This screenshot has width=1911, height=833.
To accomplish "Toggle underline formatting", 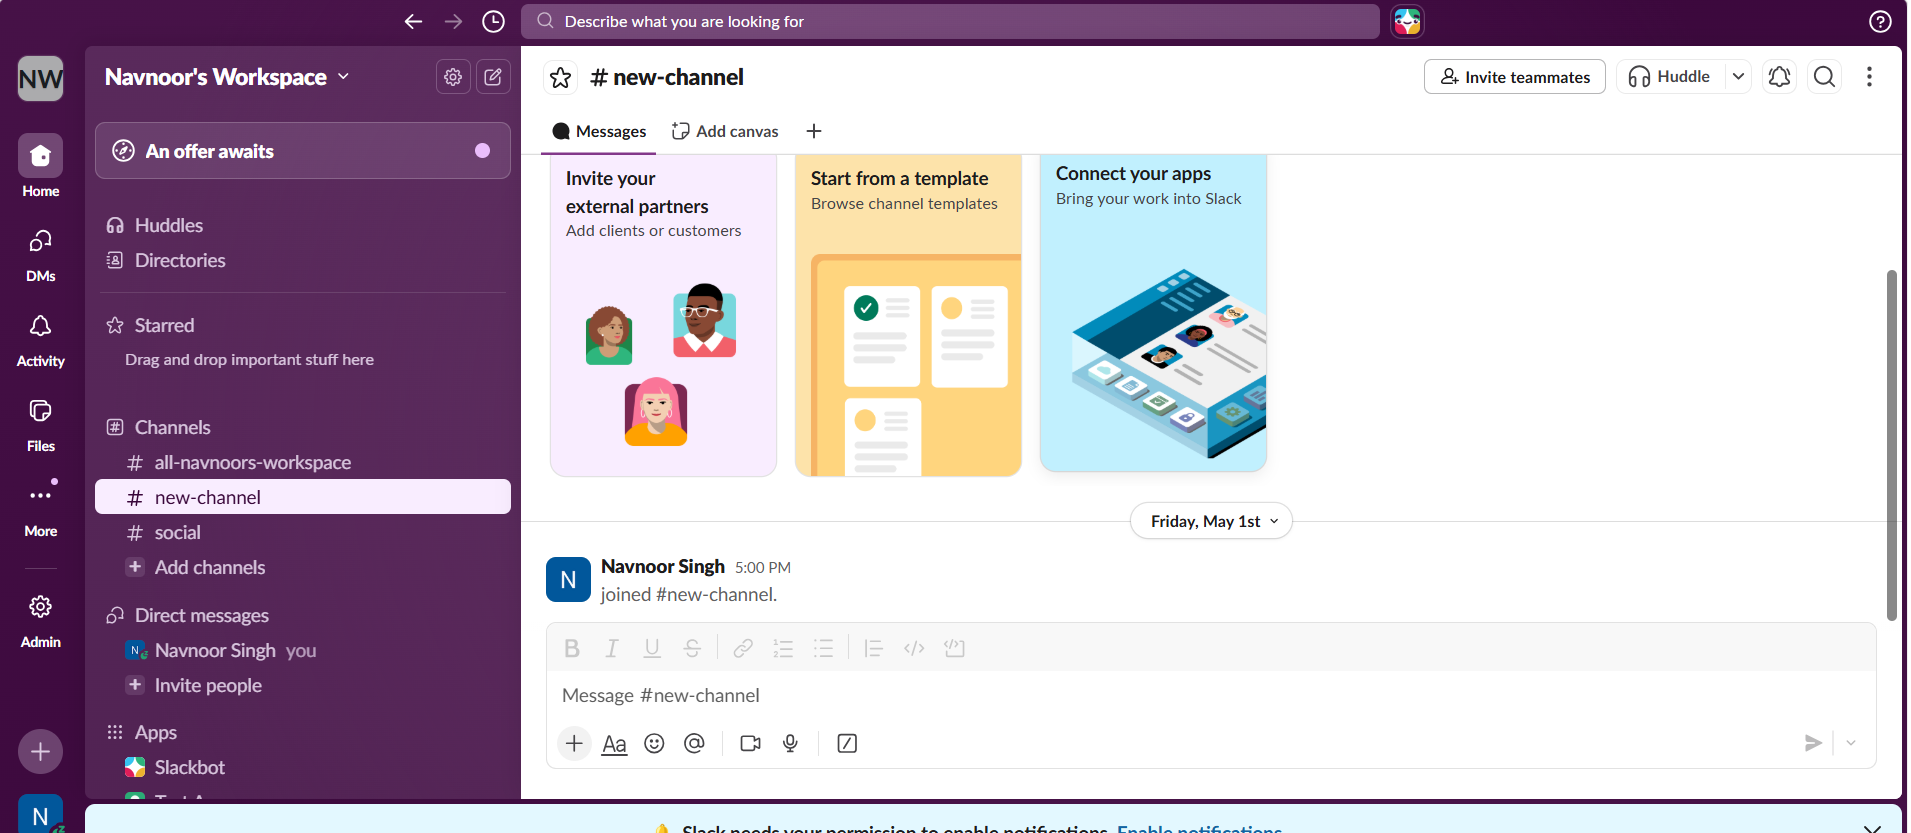I will click(x=652, y=648).
